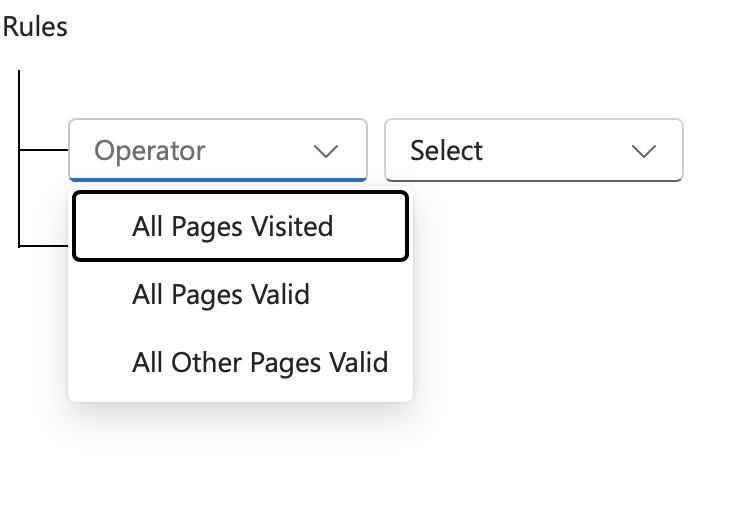This screenshot has width=738, height=510.
Task: Expand the Select combo box
Action: point(533,151)
